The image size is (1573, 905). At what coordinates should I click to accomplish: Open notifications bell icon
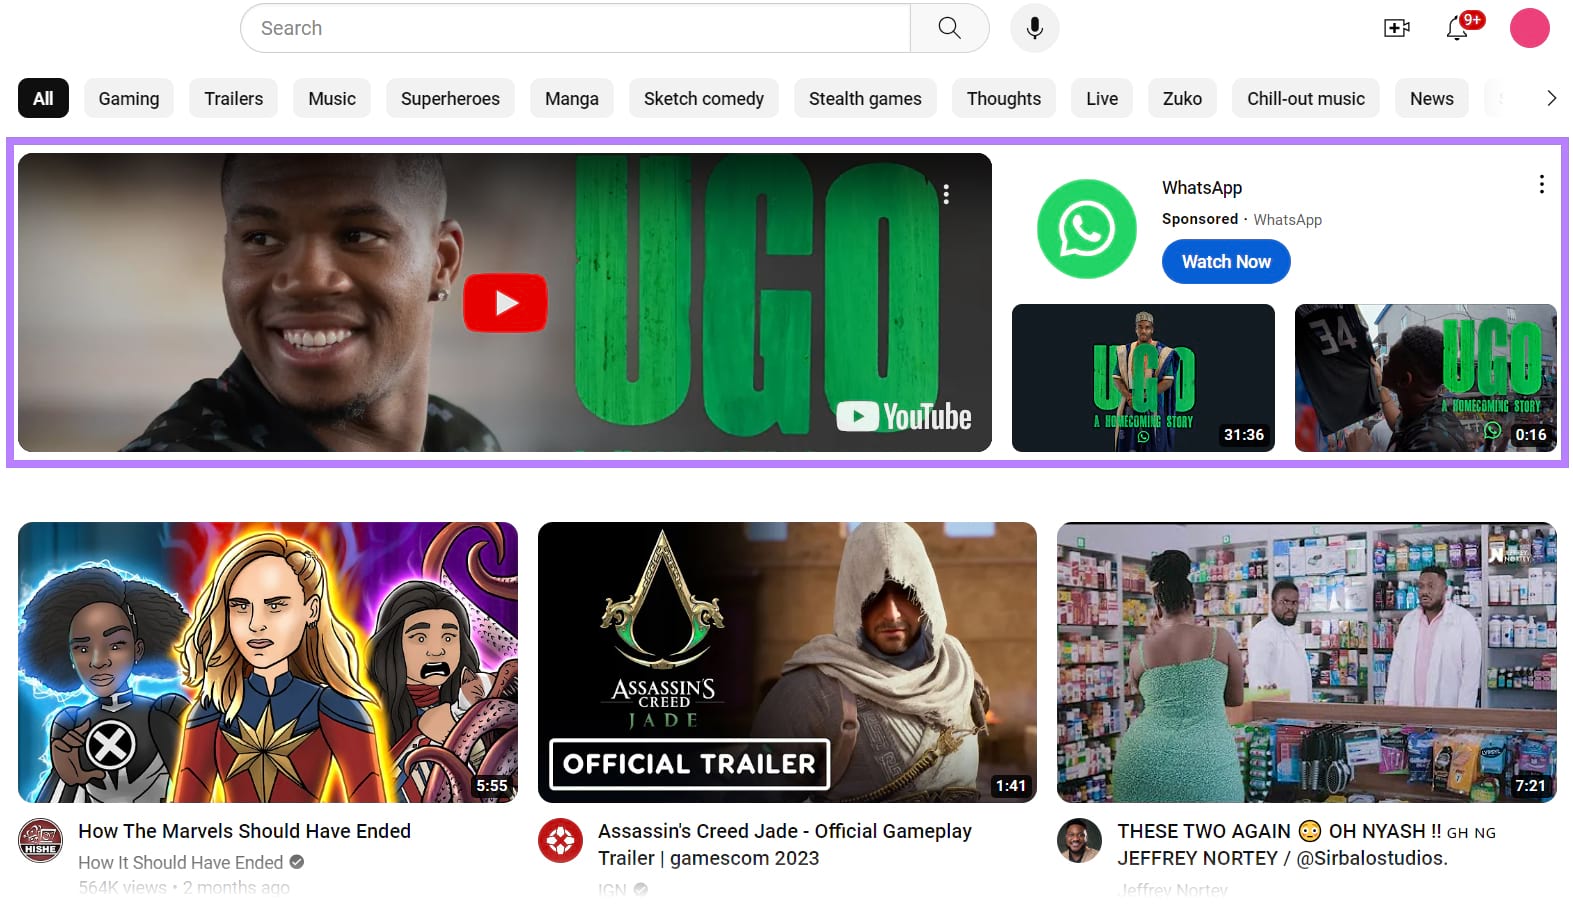click(1457, 28)
